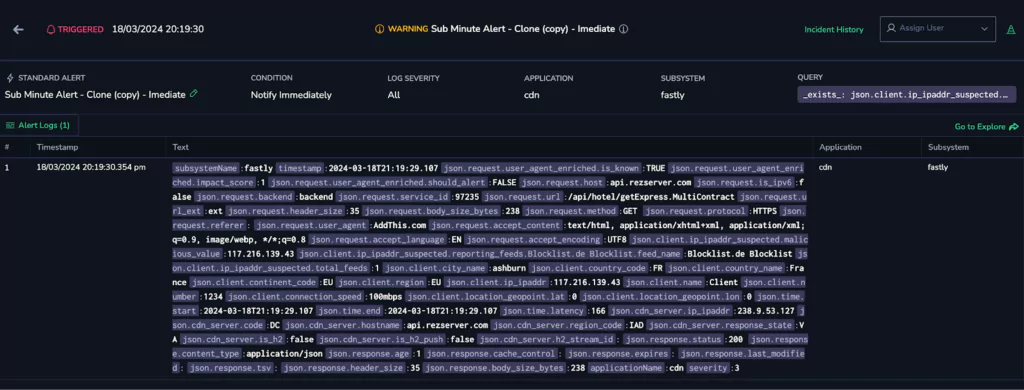Click the json.request.protocol key tag
The image size is (1024, 390).
695,211
